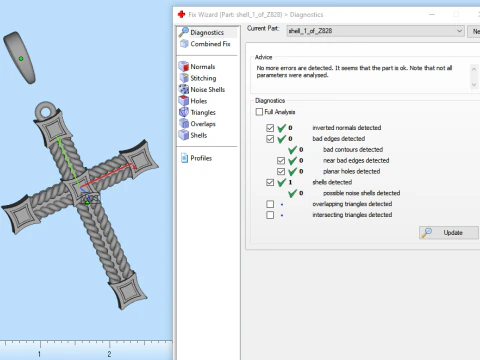Open the Stitching fix icon

pos(184,78)
